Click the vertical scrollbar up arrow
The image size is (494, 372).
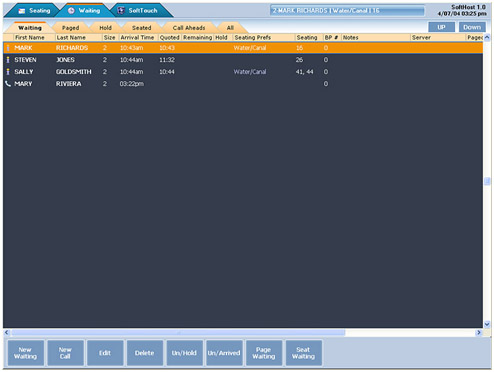point(487,38)
